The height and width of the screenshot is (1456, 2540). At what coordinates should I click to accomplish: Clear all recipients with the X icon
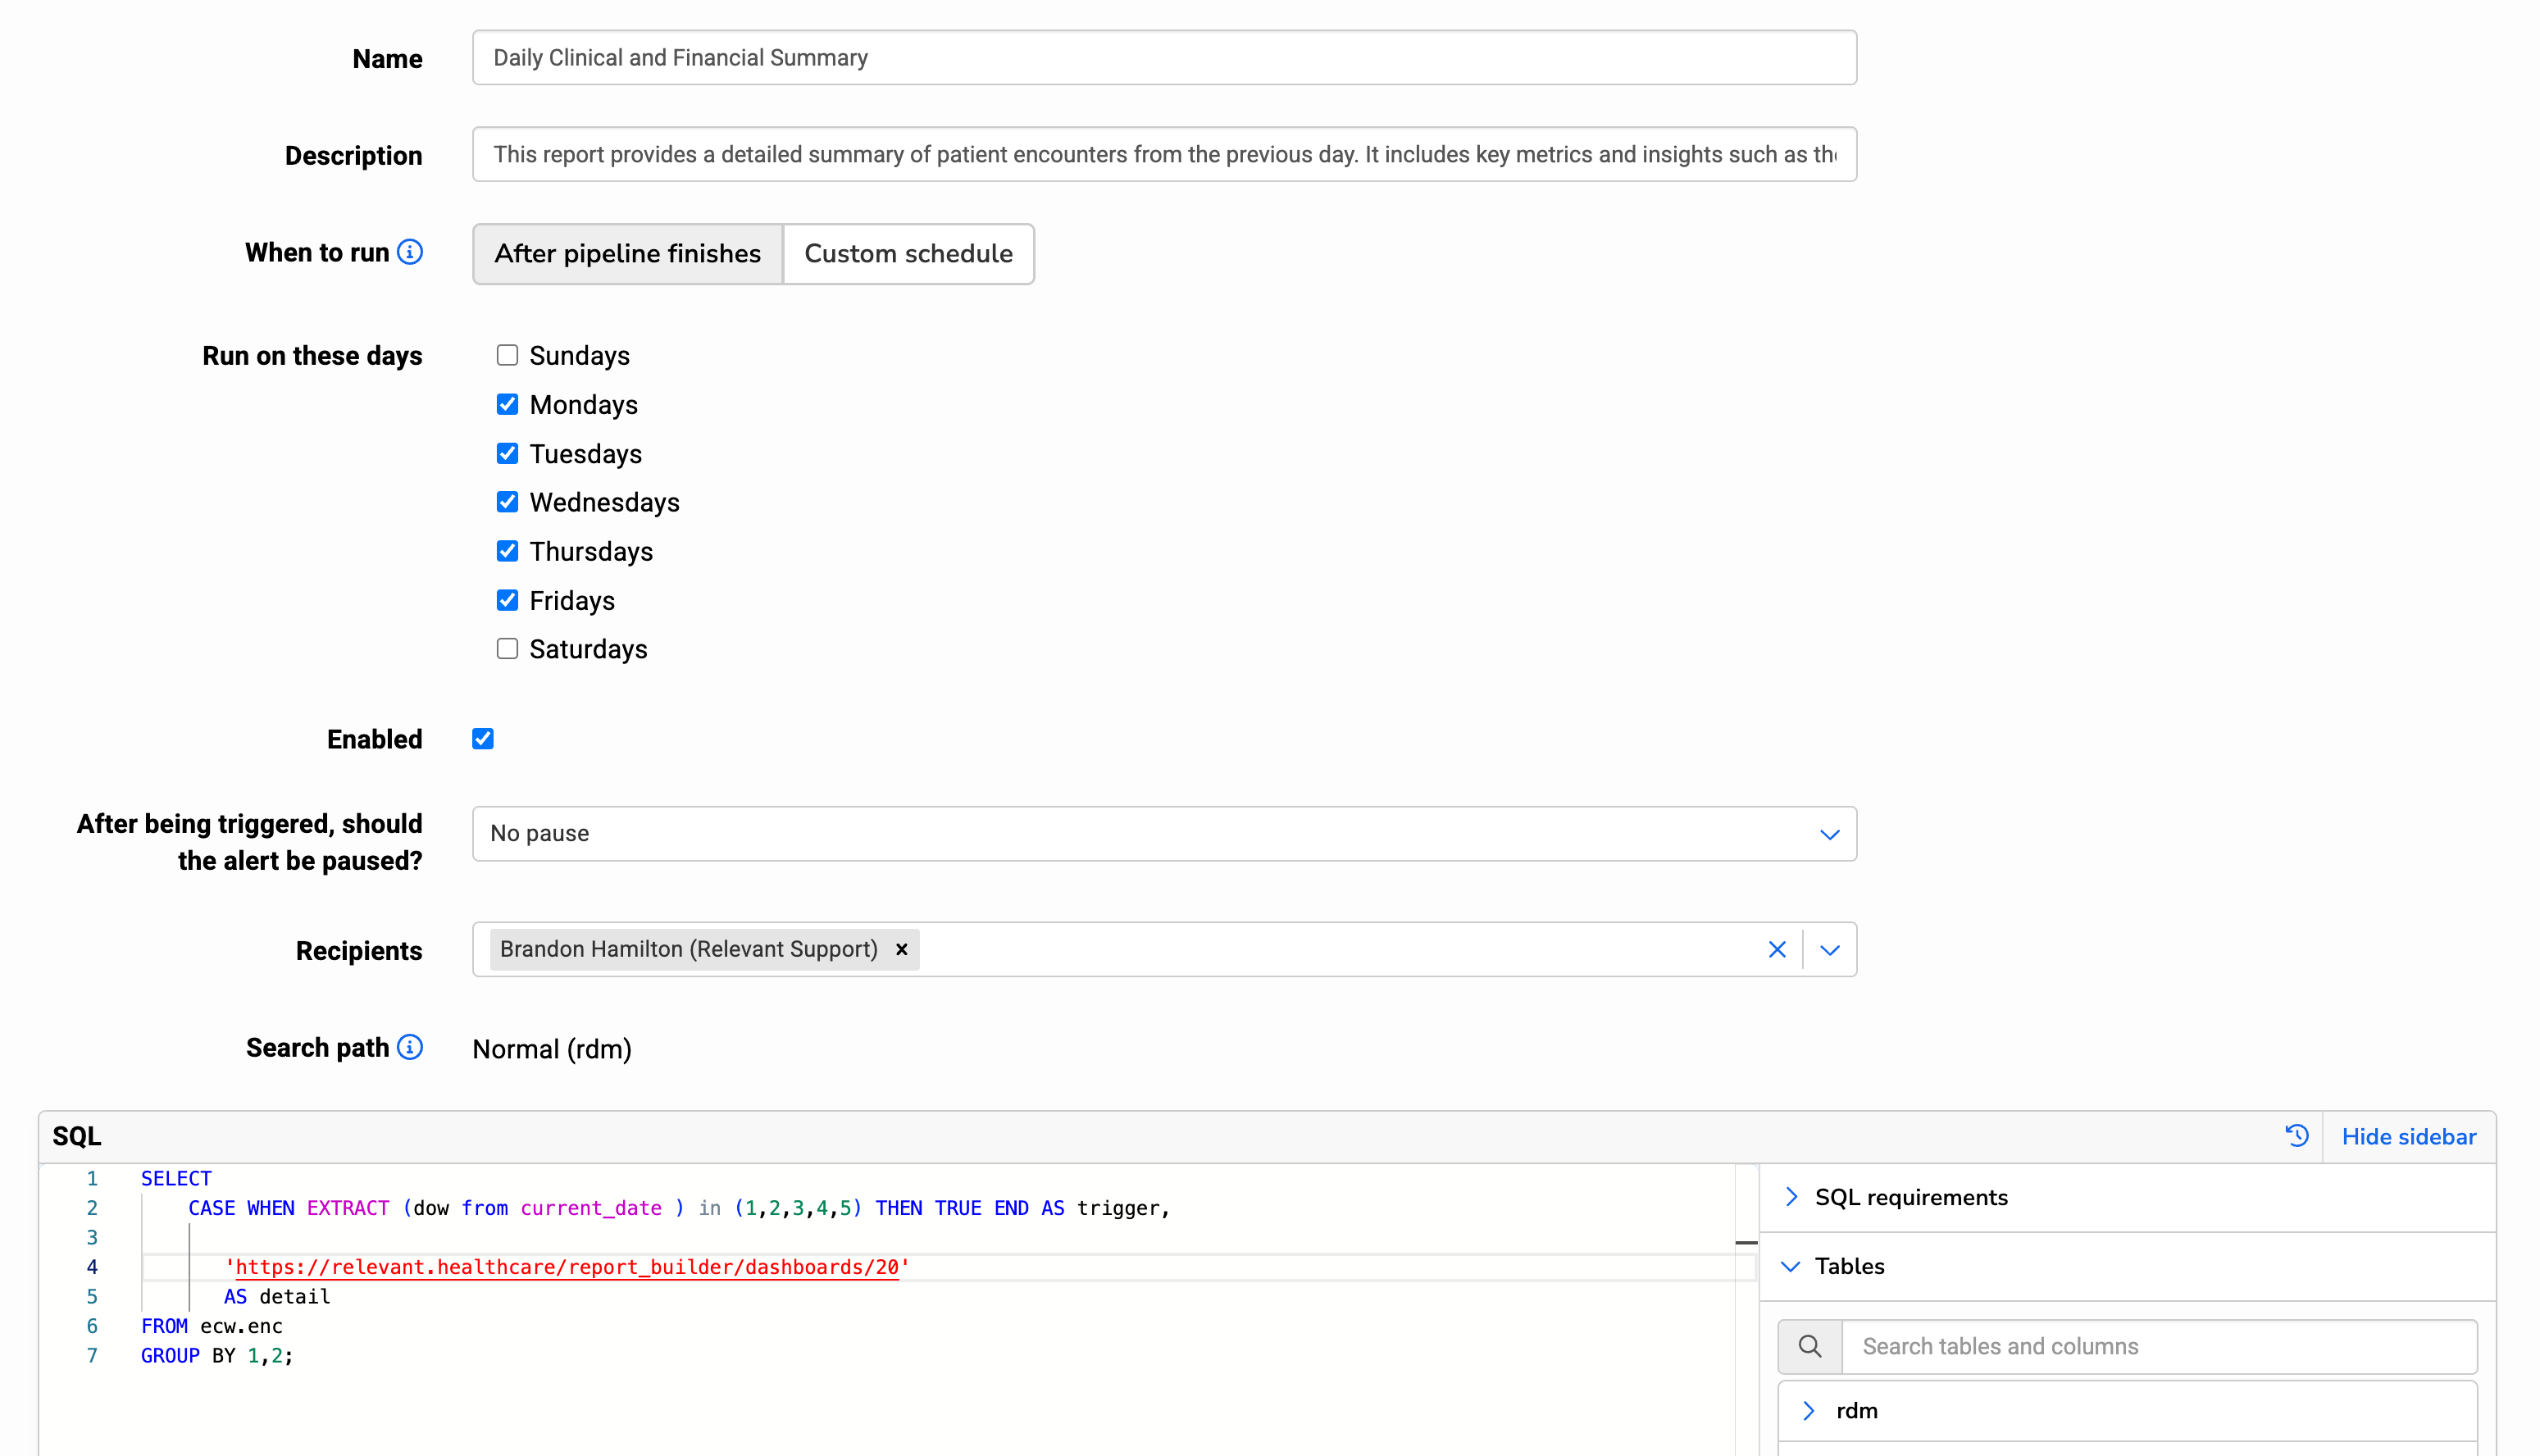[x=1777, y=949]
